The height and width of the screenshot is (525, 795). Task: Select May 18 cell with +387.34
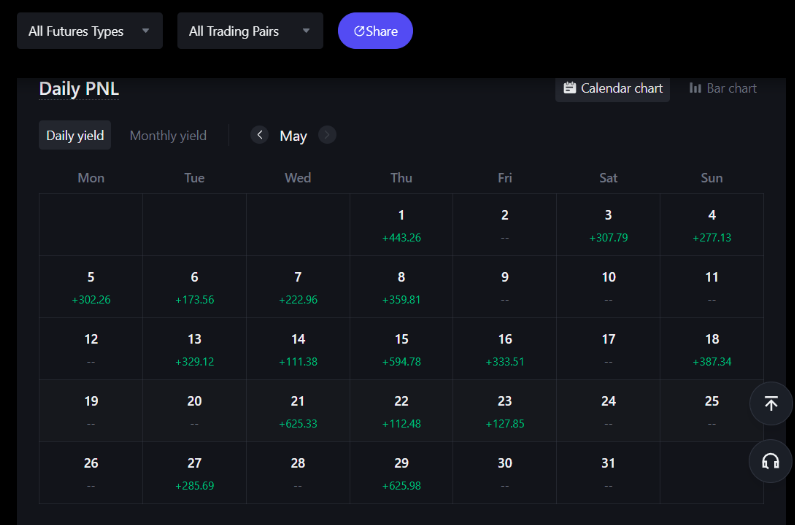(712, 349)
